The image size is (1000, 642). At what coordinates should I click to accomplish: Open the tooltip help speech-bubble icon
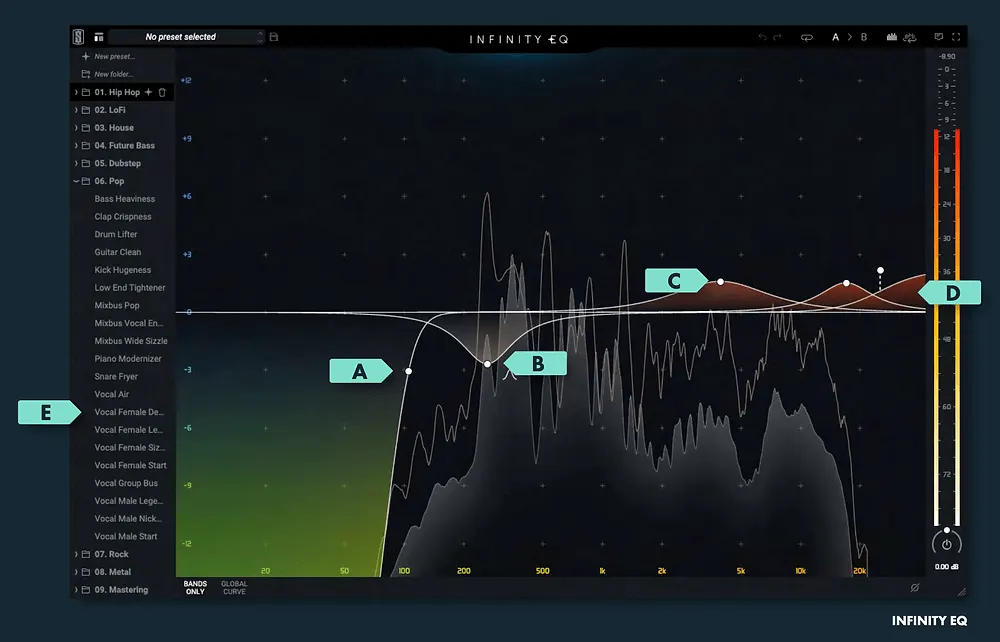[939, 37]
